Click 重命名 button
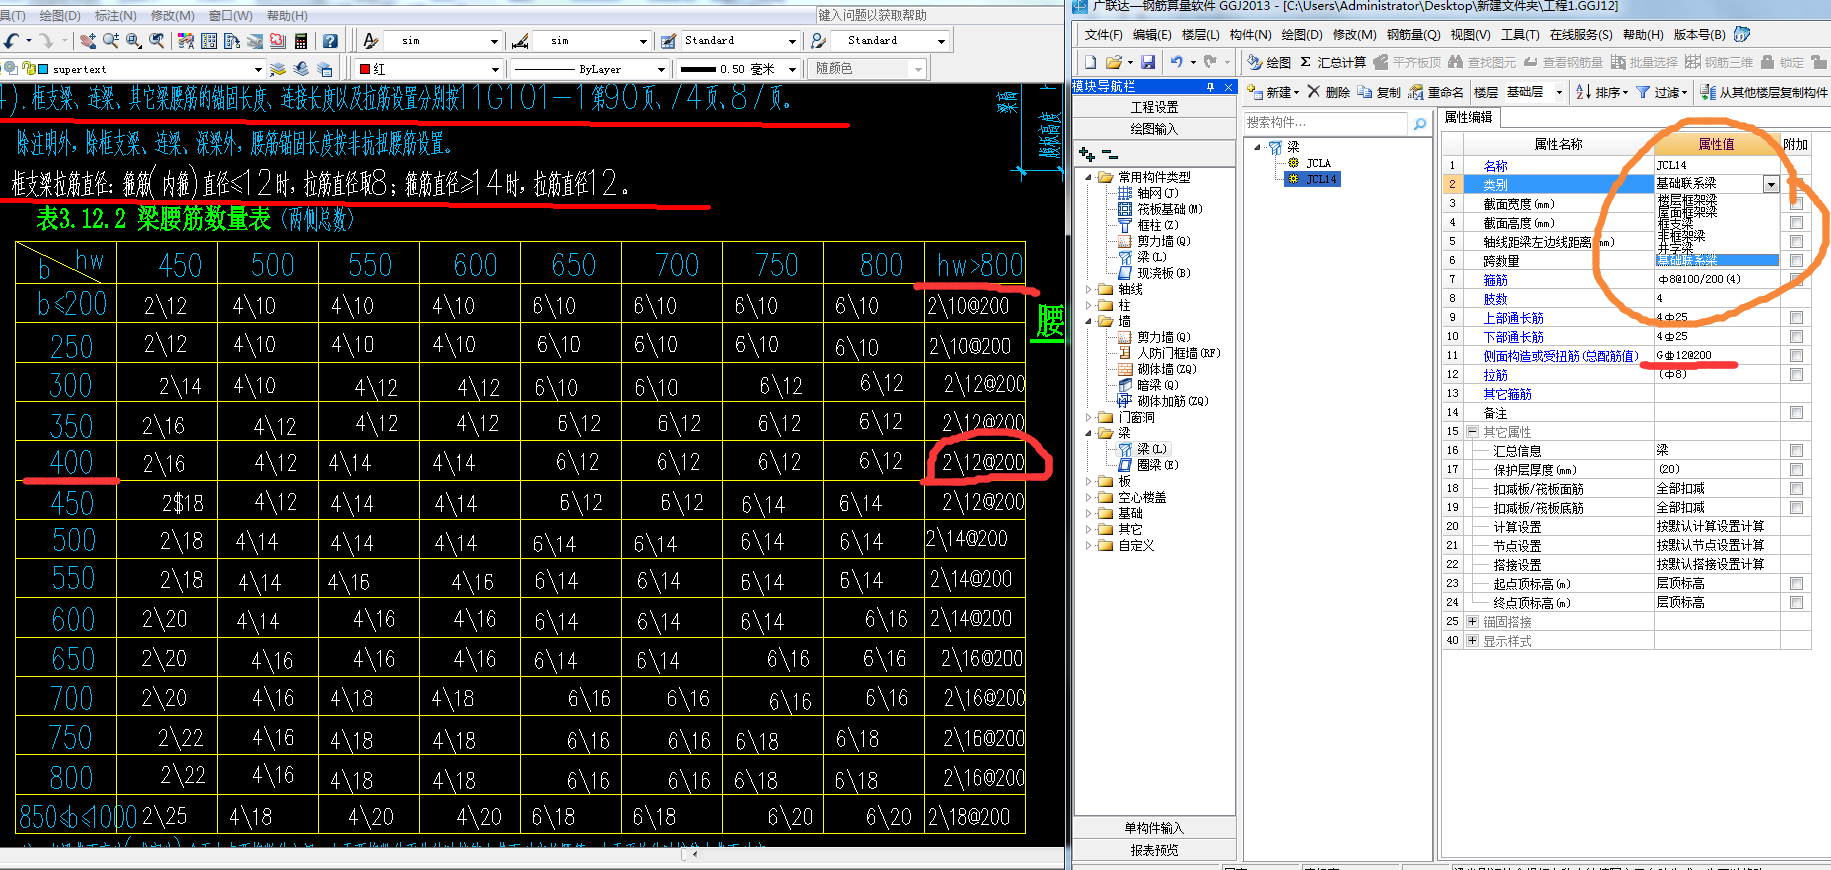 tap(1436, 92)
